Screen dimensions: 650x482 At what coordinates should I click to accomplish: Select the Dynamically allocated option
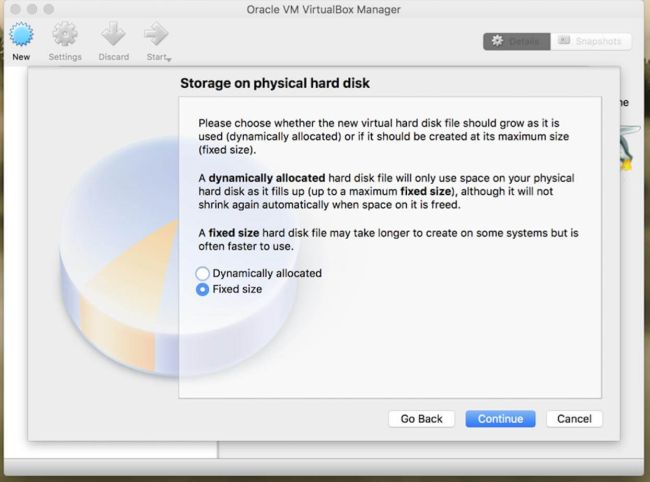(x=203, y=273)
